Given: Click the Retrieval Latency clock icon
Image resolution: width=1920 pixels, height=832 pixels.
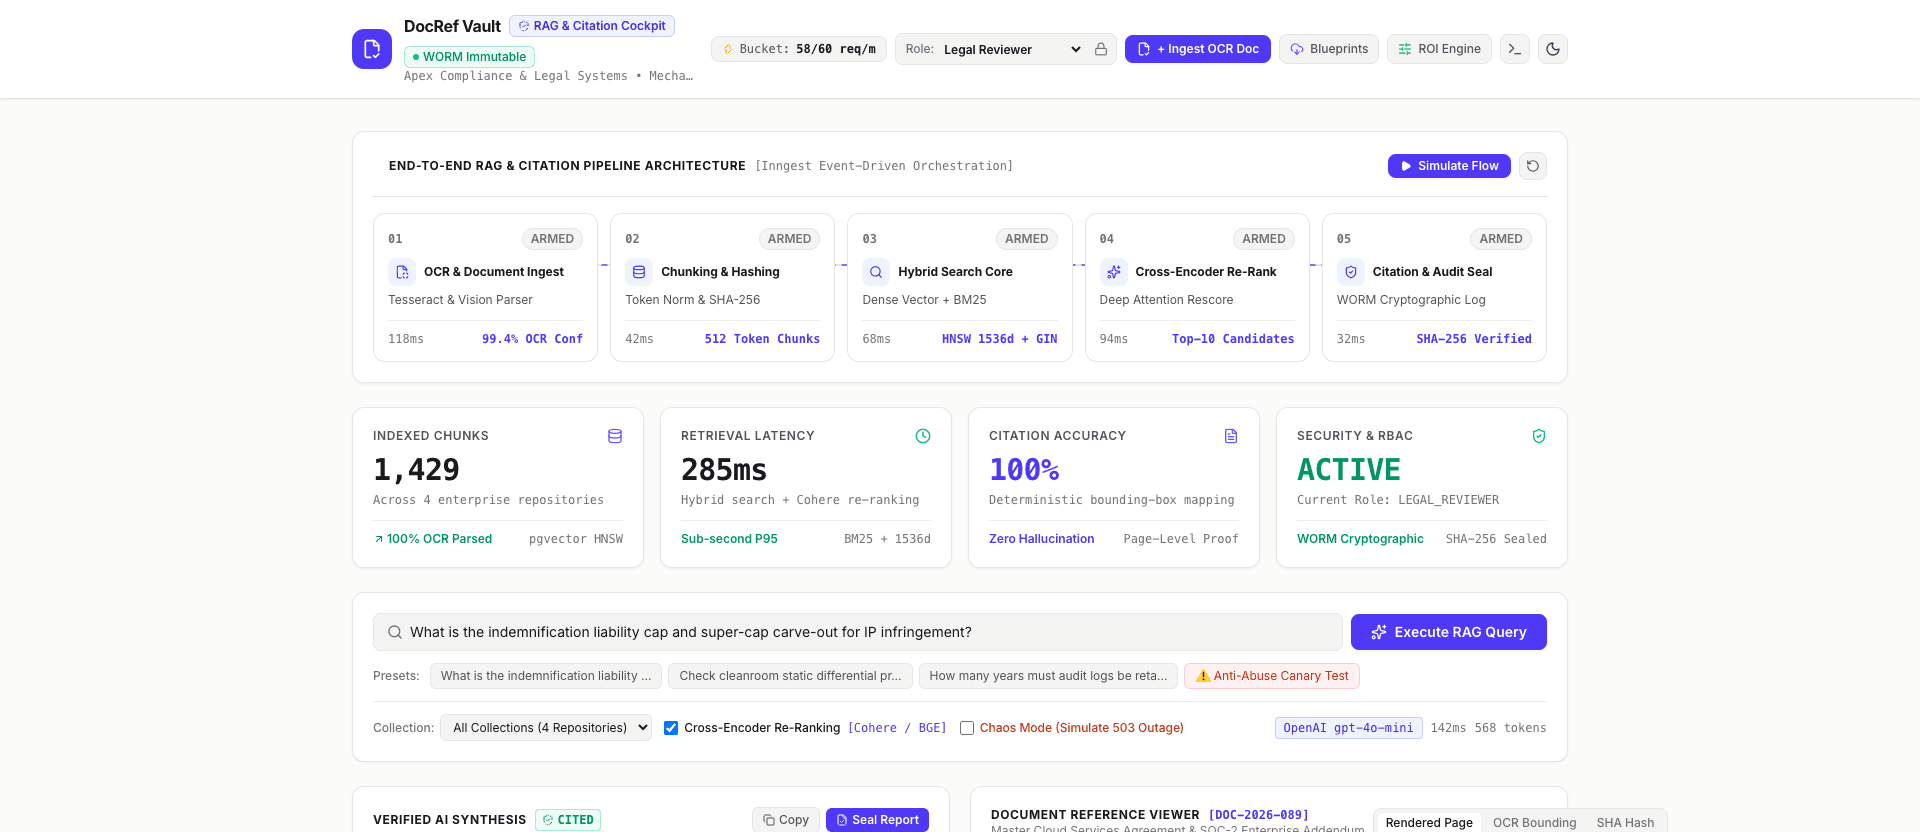Looking at the screenshot, I should [x=923, y=436].
